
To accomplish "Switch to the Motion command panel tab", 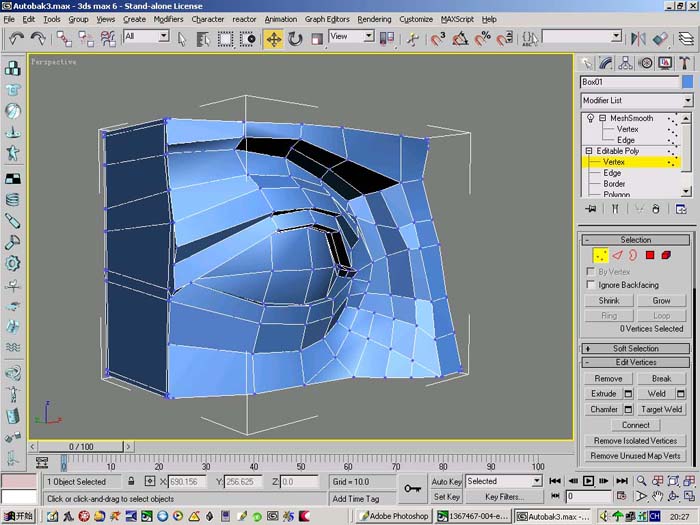I will [x=646, y=63].
